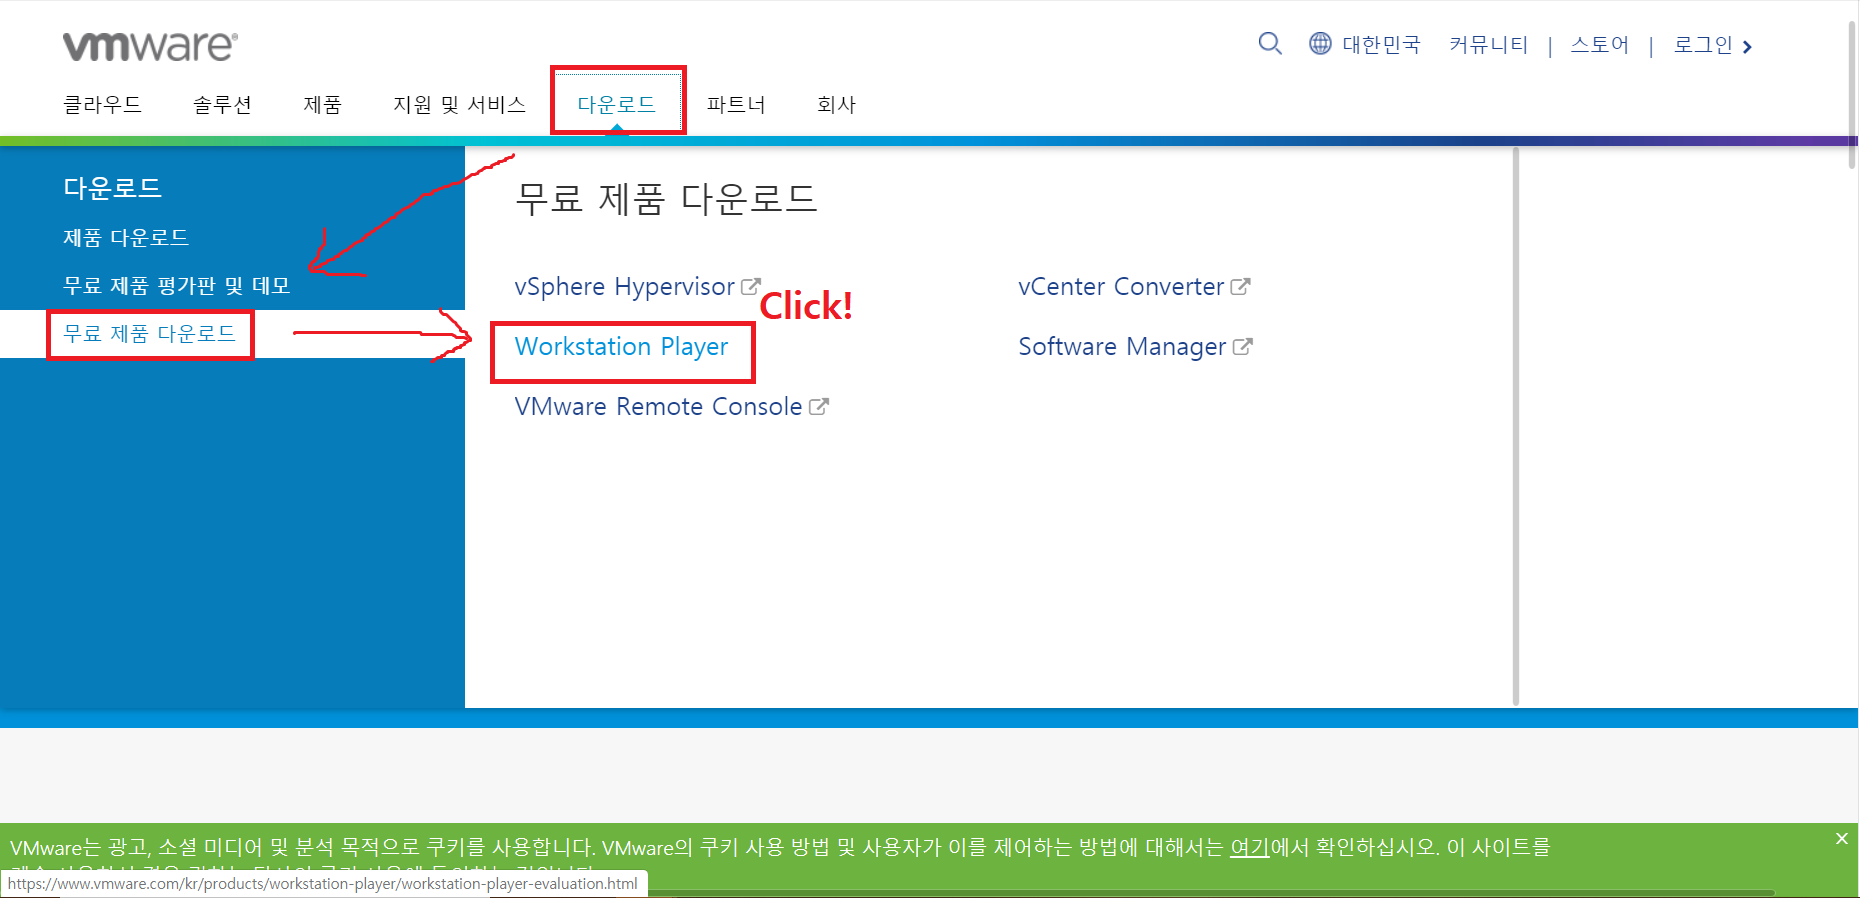Go to the 스토어 link
1860x898 pixels.
pyautogui.click(x=1600, y=45)
